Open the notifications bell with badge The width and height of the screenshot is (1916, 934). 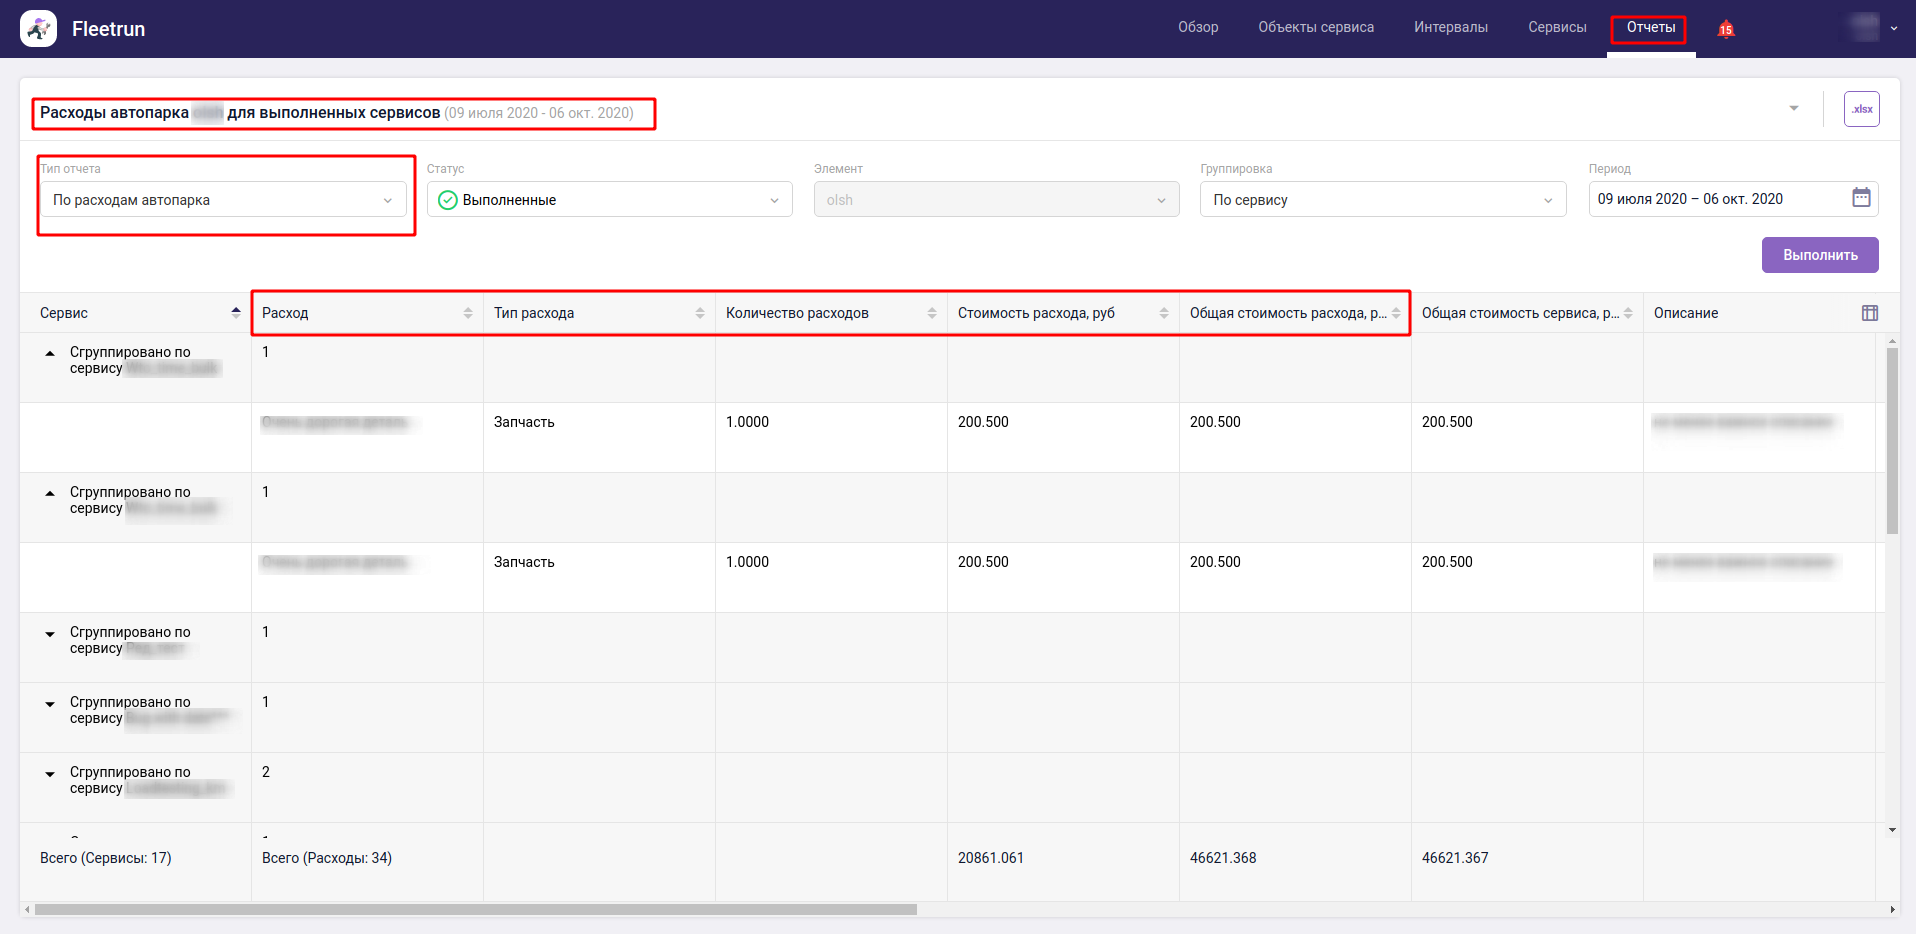click(1725, 29)
